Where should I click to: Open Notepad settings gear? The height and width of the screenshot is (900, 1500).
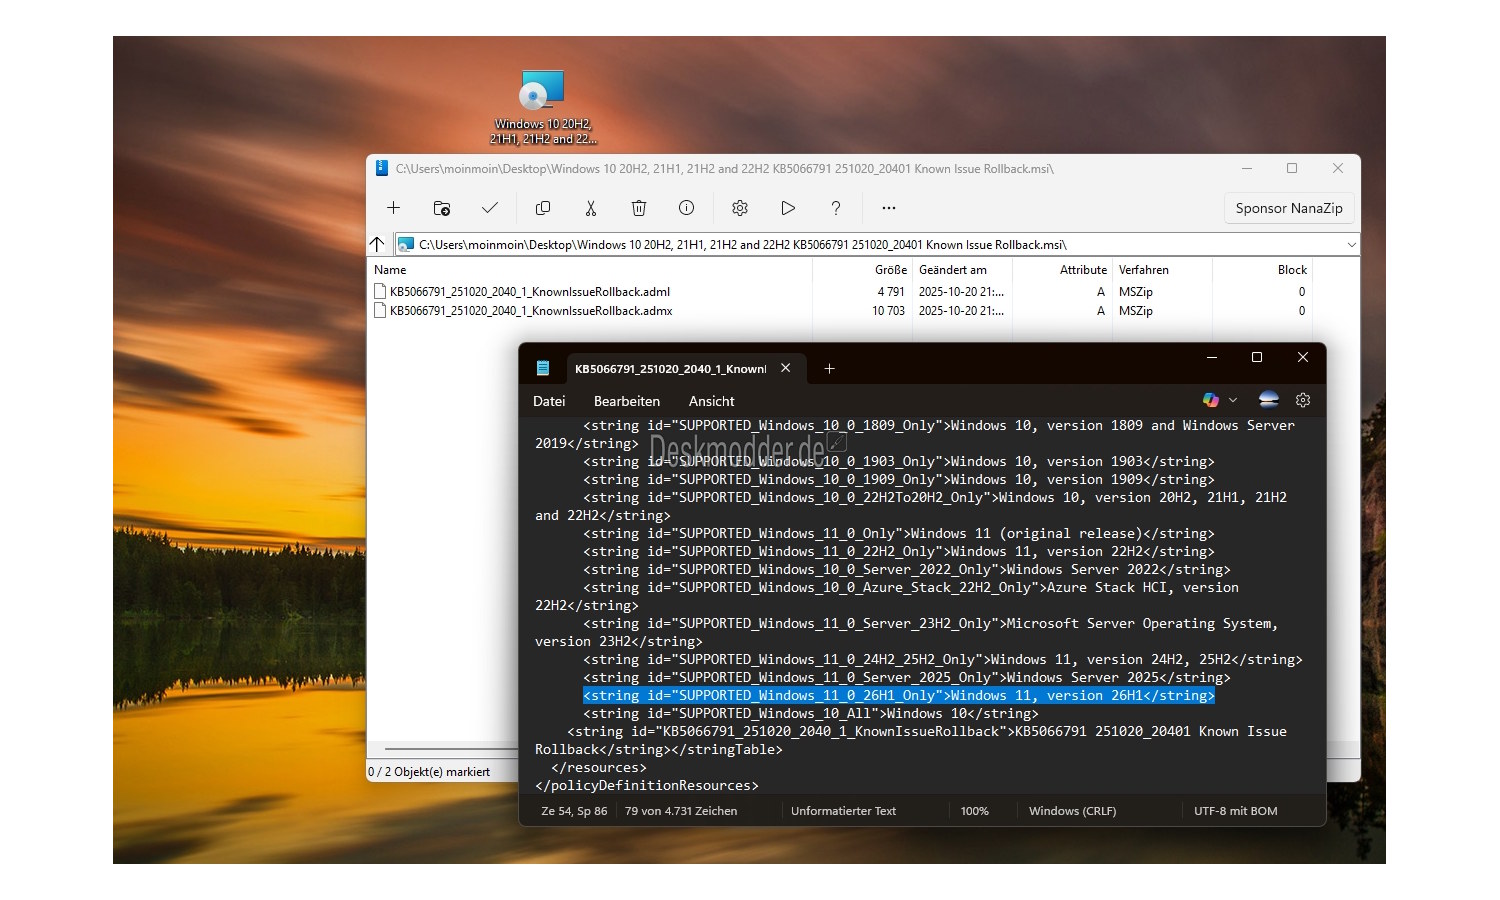point(1303,400)
